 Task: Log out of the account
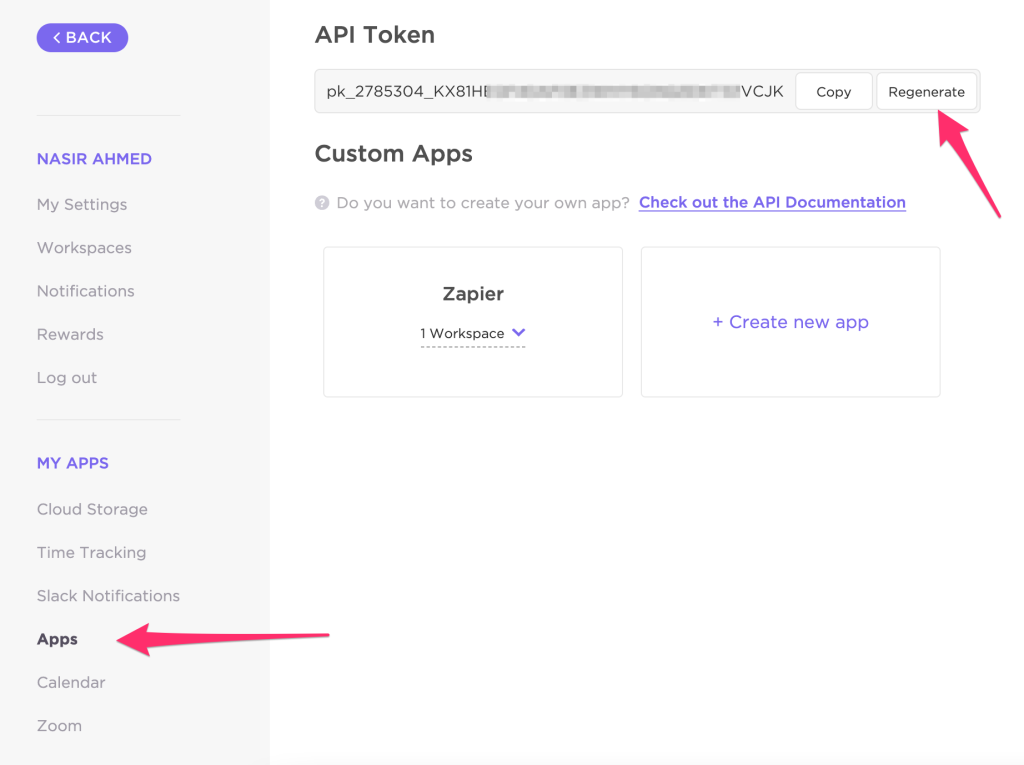[x=67, y=377]
